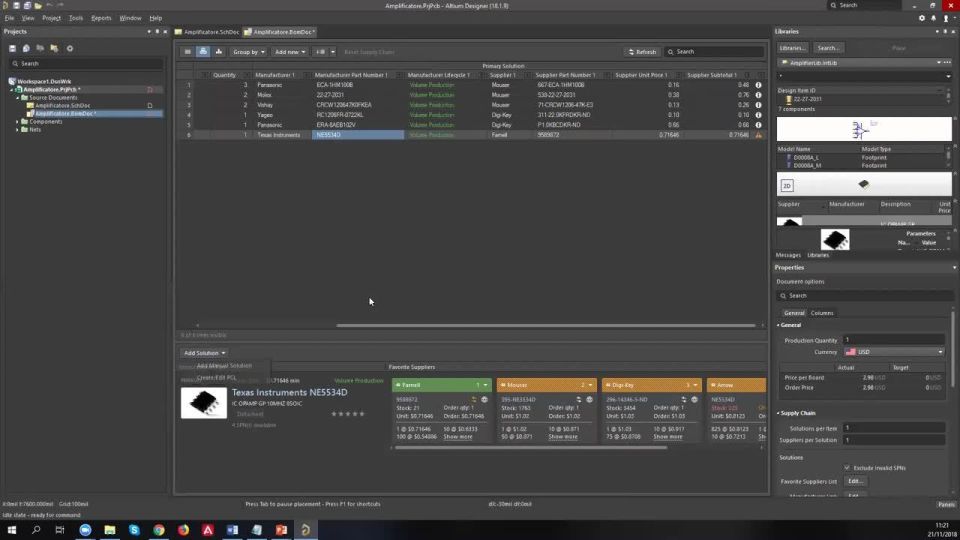Click the BOM Search field
960x540 pixels.
tap(714, 52)
